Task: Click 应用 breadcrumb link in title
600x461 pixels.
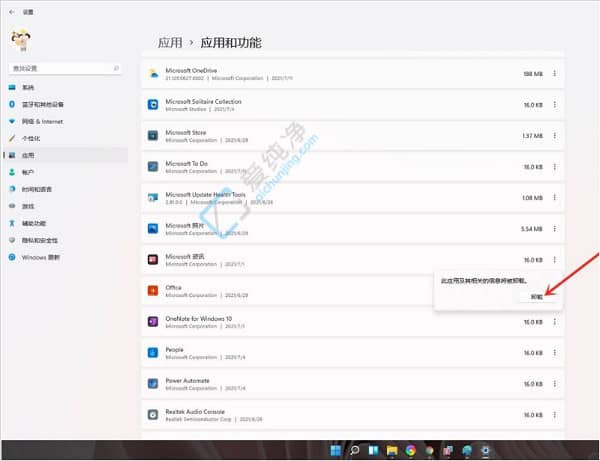Action: coord(170,42)
